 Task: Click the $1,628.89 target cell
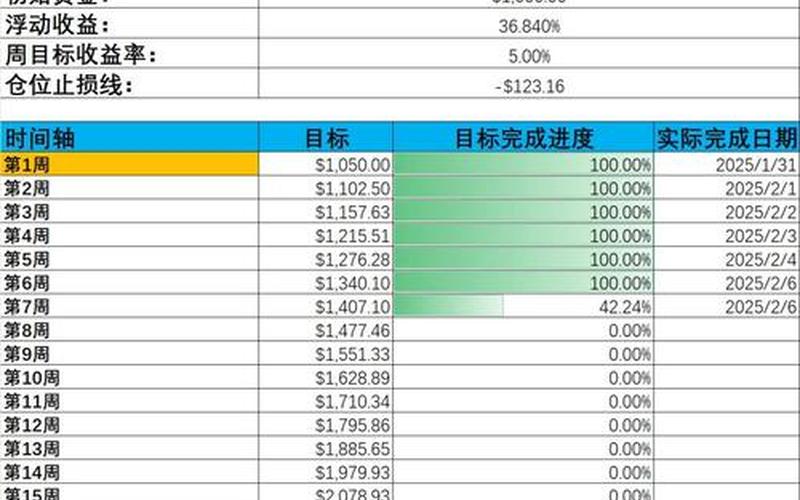[326, 377]
